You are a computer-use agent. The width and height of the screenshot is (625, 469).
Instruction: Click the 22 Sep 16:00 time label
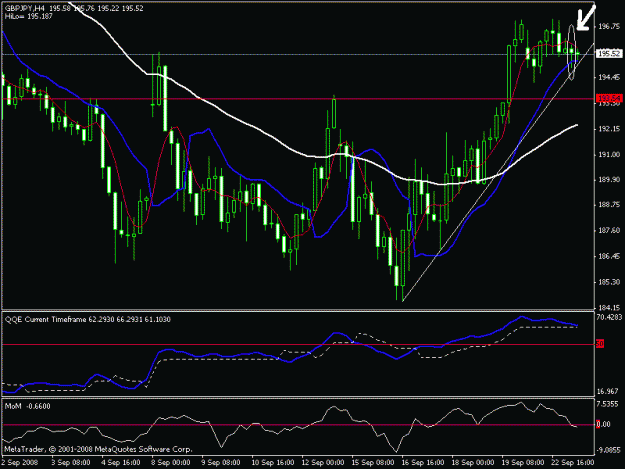point(573,462)
